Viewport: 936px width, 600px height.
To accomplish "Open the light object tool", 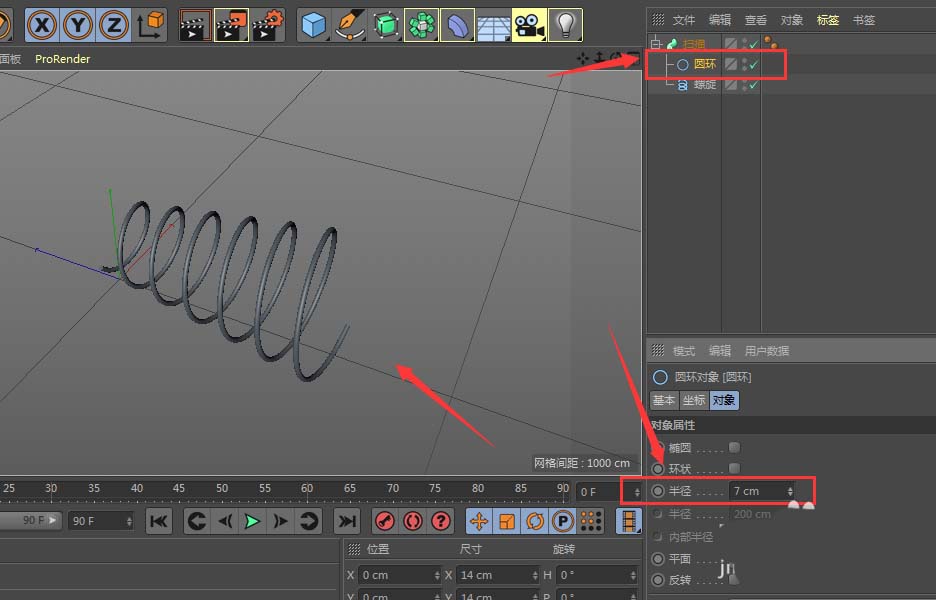I will point(565,24).
